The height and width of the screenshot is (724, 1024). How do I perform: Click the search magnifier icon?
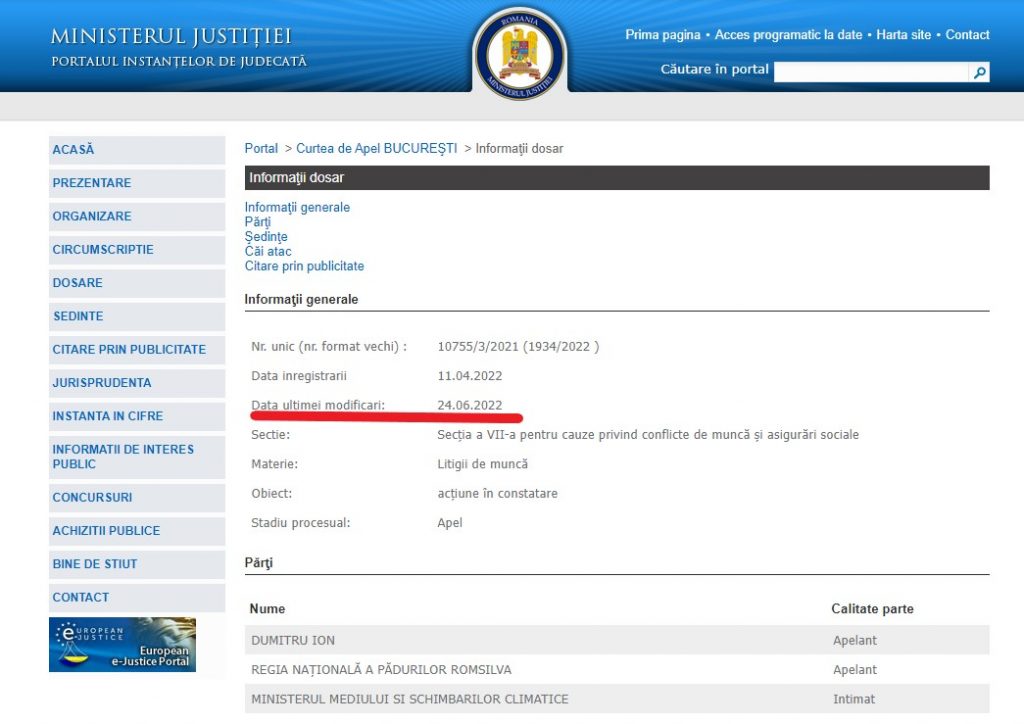pos(980,72)
